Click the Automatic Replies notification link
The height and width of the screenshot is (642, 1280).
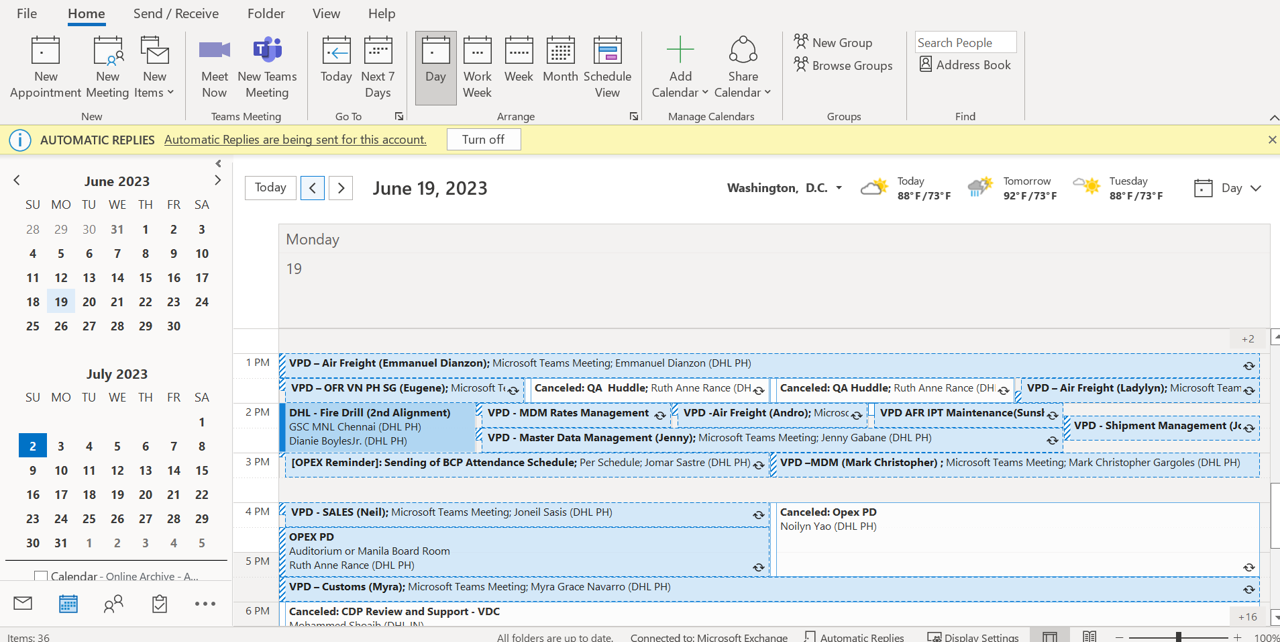pyautogui.click(x=295, y=140)
